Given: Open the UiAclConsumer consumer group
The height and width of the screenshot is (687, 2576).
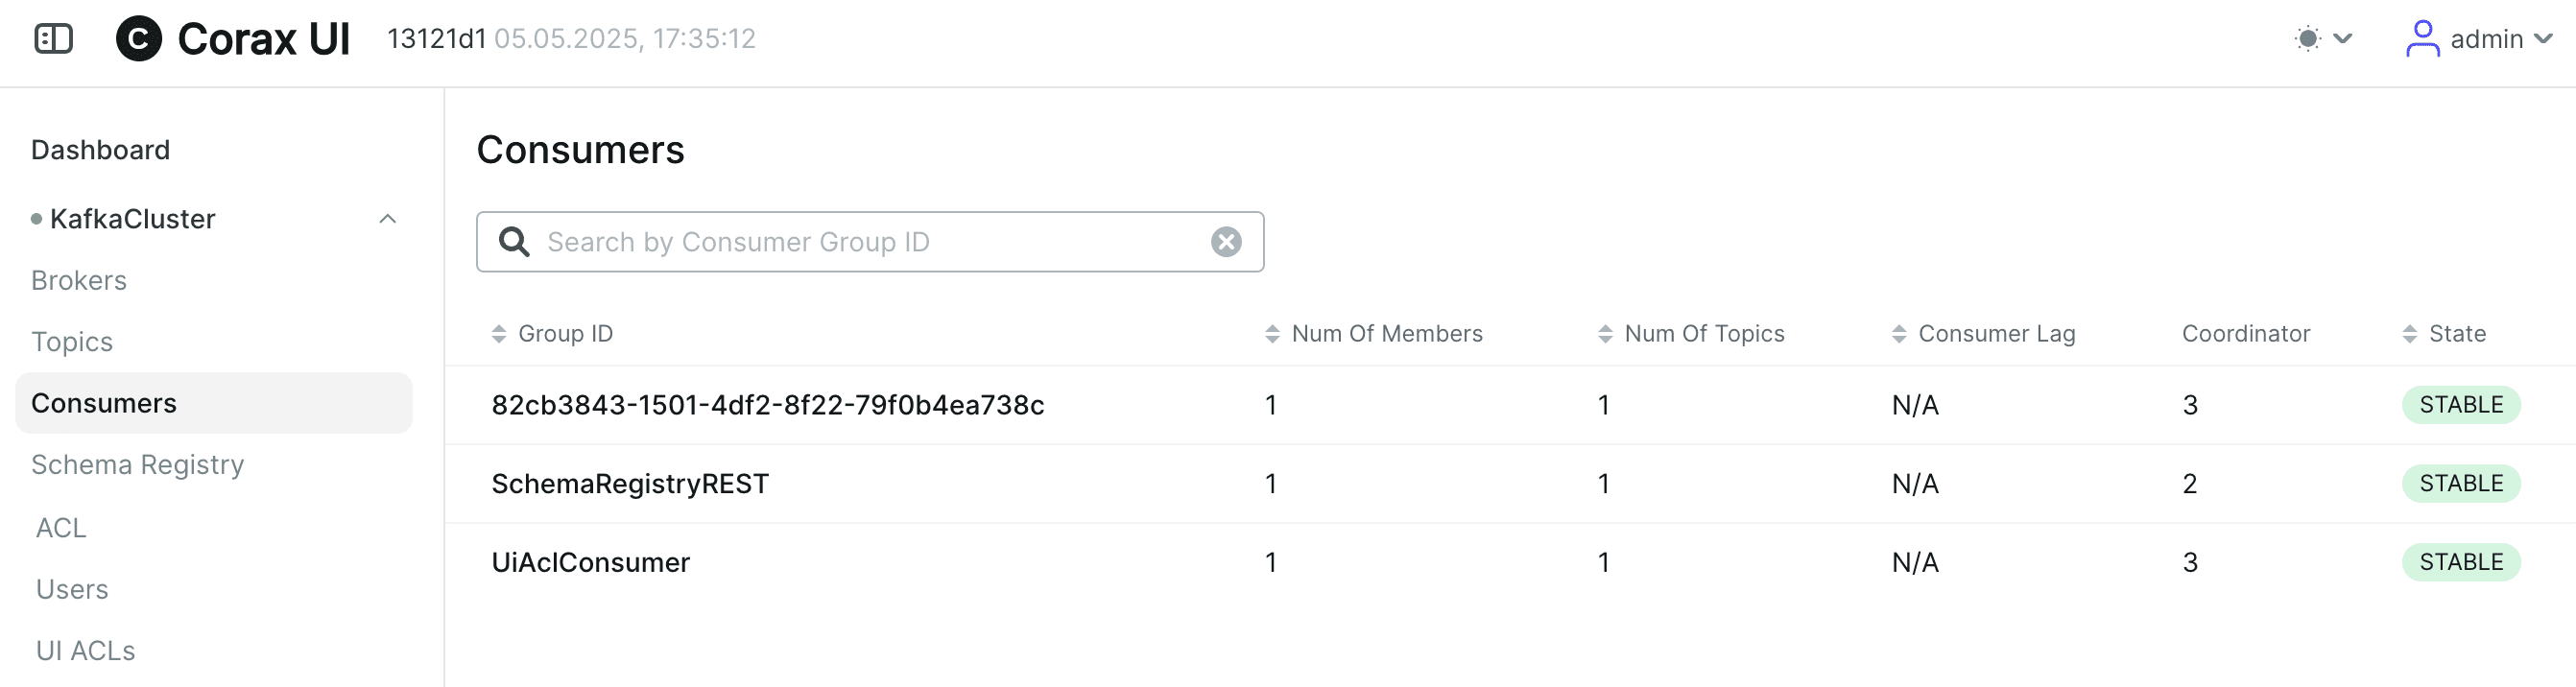Looking at the screenshot, I should click(590, 563).
